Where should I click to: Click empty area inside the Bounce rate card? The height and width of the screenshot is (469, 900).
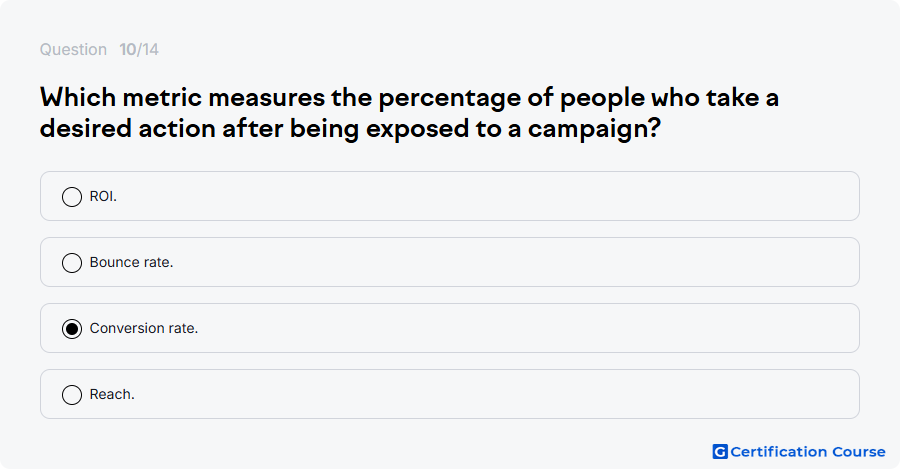[x=488, y=262]
